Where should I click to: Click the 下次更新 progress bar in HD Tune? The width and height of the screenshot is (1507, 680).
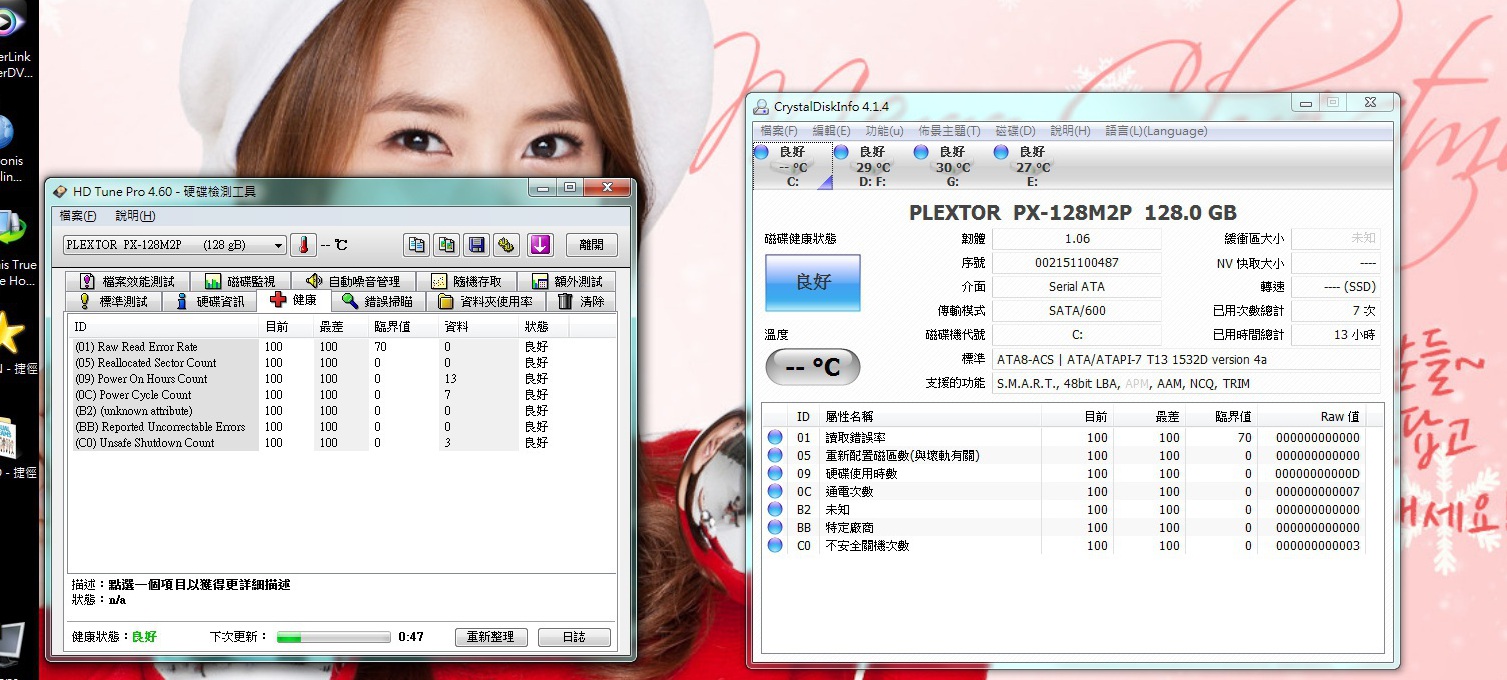(333, 637)
